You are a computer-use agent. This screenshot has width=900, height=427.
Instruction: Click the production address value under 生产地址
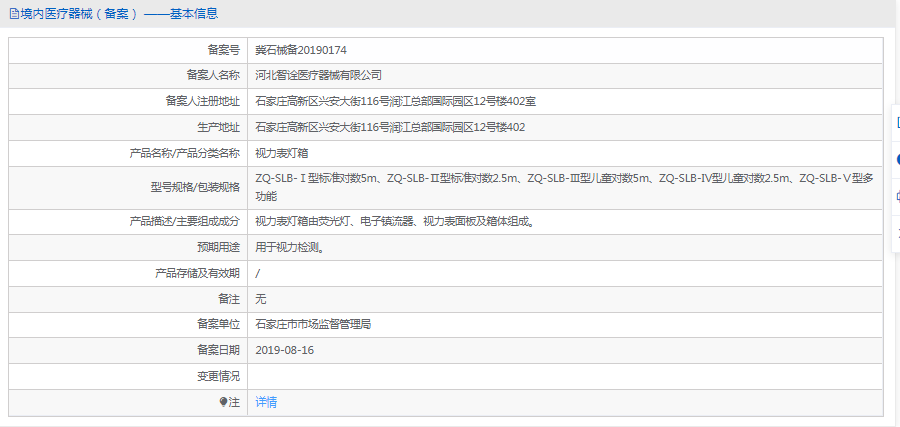pyautogui.click(x=390, y=127)
